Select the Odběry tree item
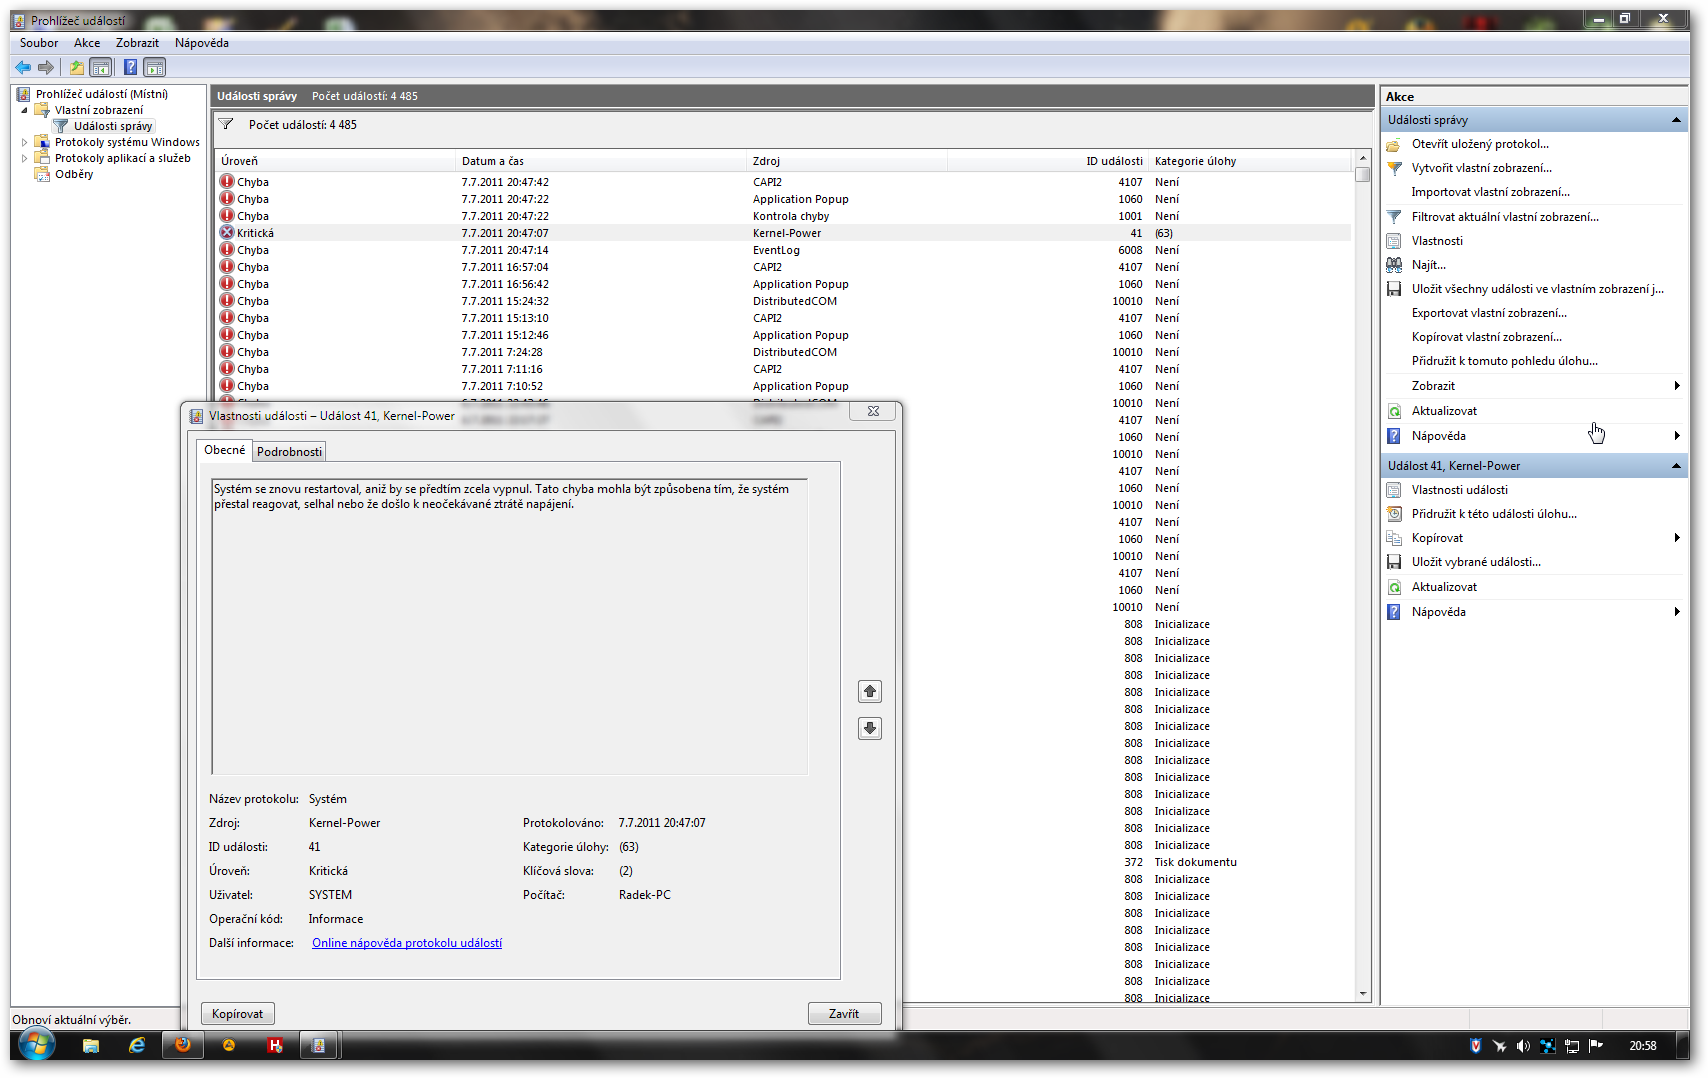The image size is (1708, 1078). pyautogui.click(x=74, y=174)
